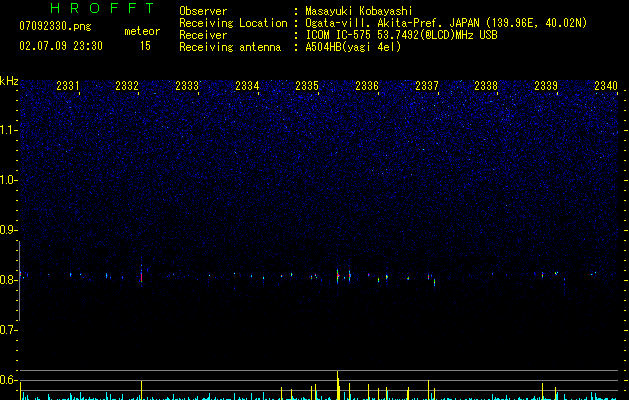Screen dimensions: 629x400
Task: Click the kHz axis unit label
Action: 9,81
